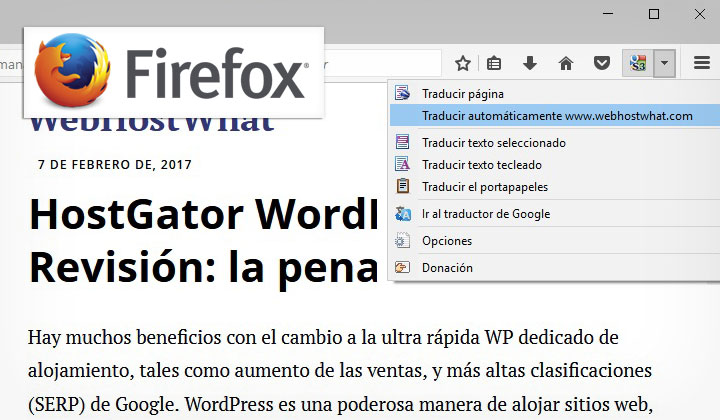This screenshot has width=720, height=420.
Task: Close the Firefox window
Action: pos(700,14)
